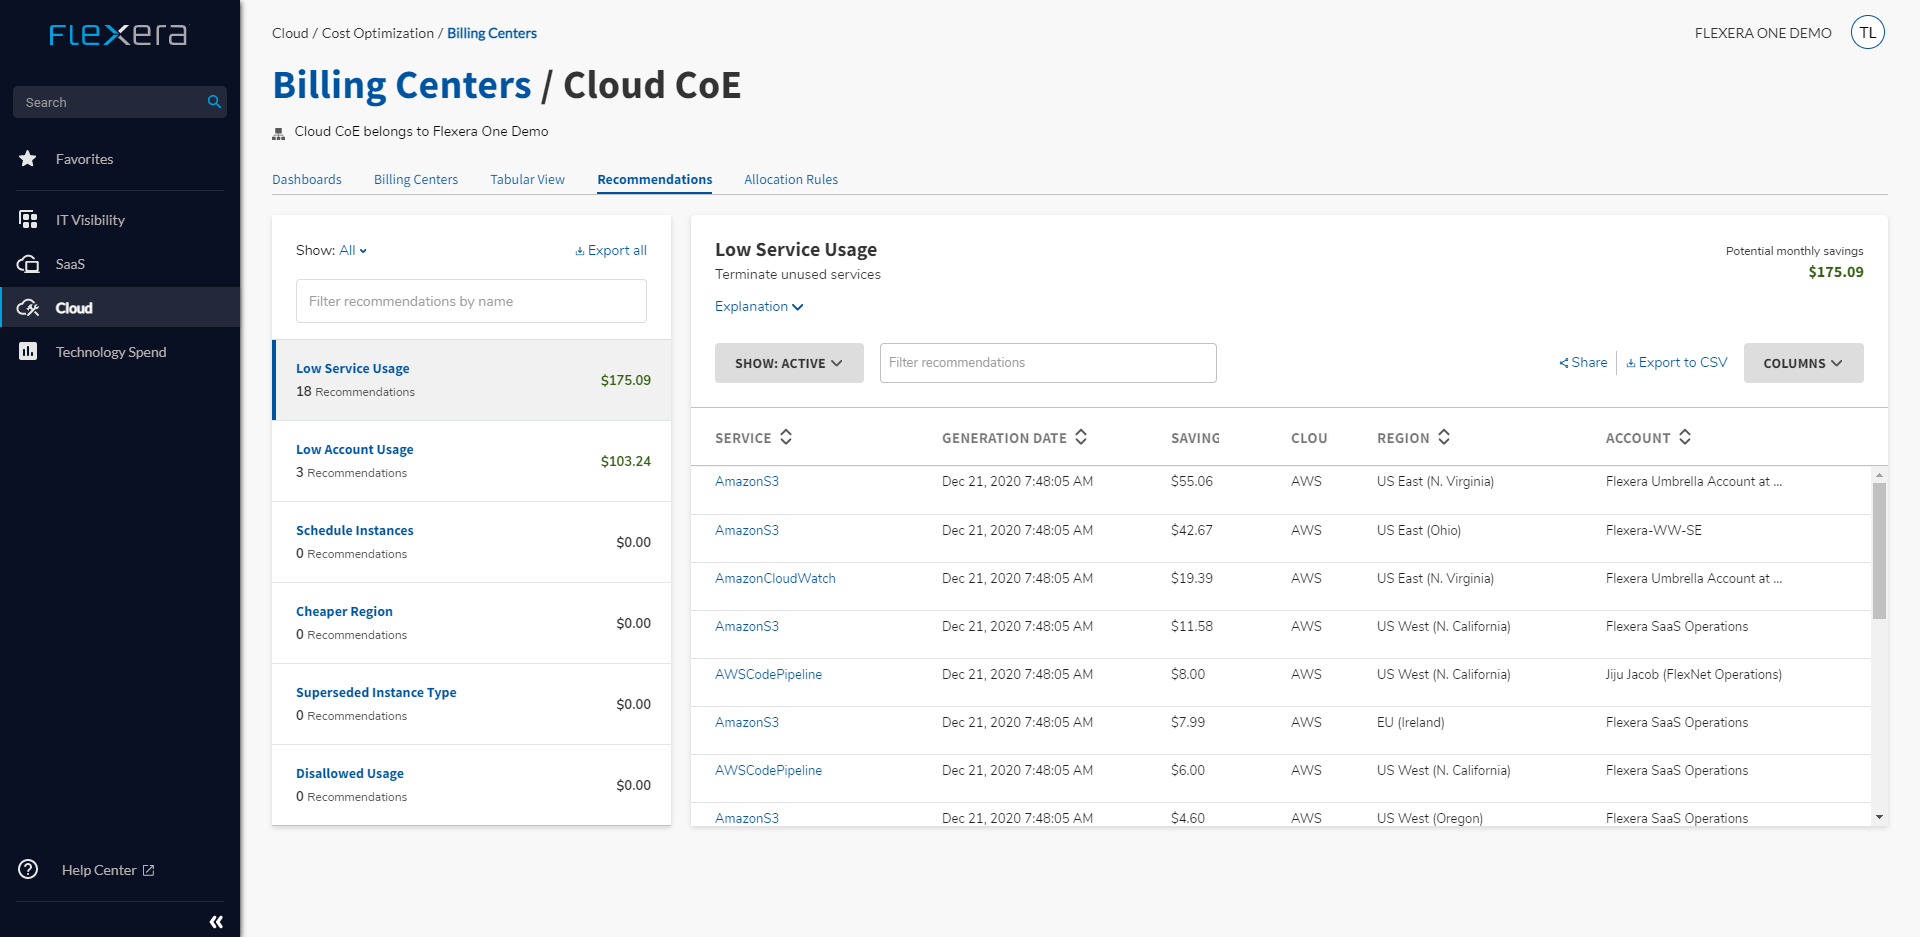Click the table's vertical scrollbar thumb
1920x937 pixels.
coord(1879,550)
